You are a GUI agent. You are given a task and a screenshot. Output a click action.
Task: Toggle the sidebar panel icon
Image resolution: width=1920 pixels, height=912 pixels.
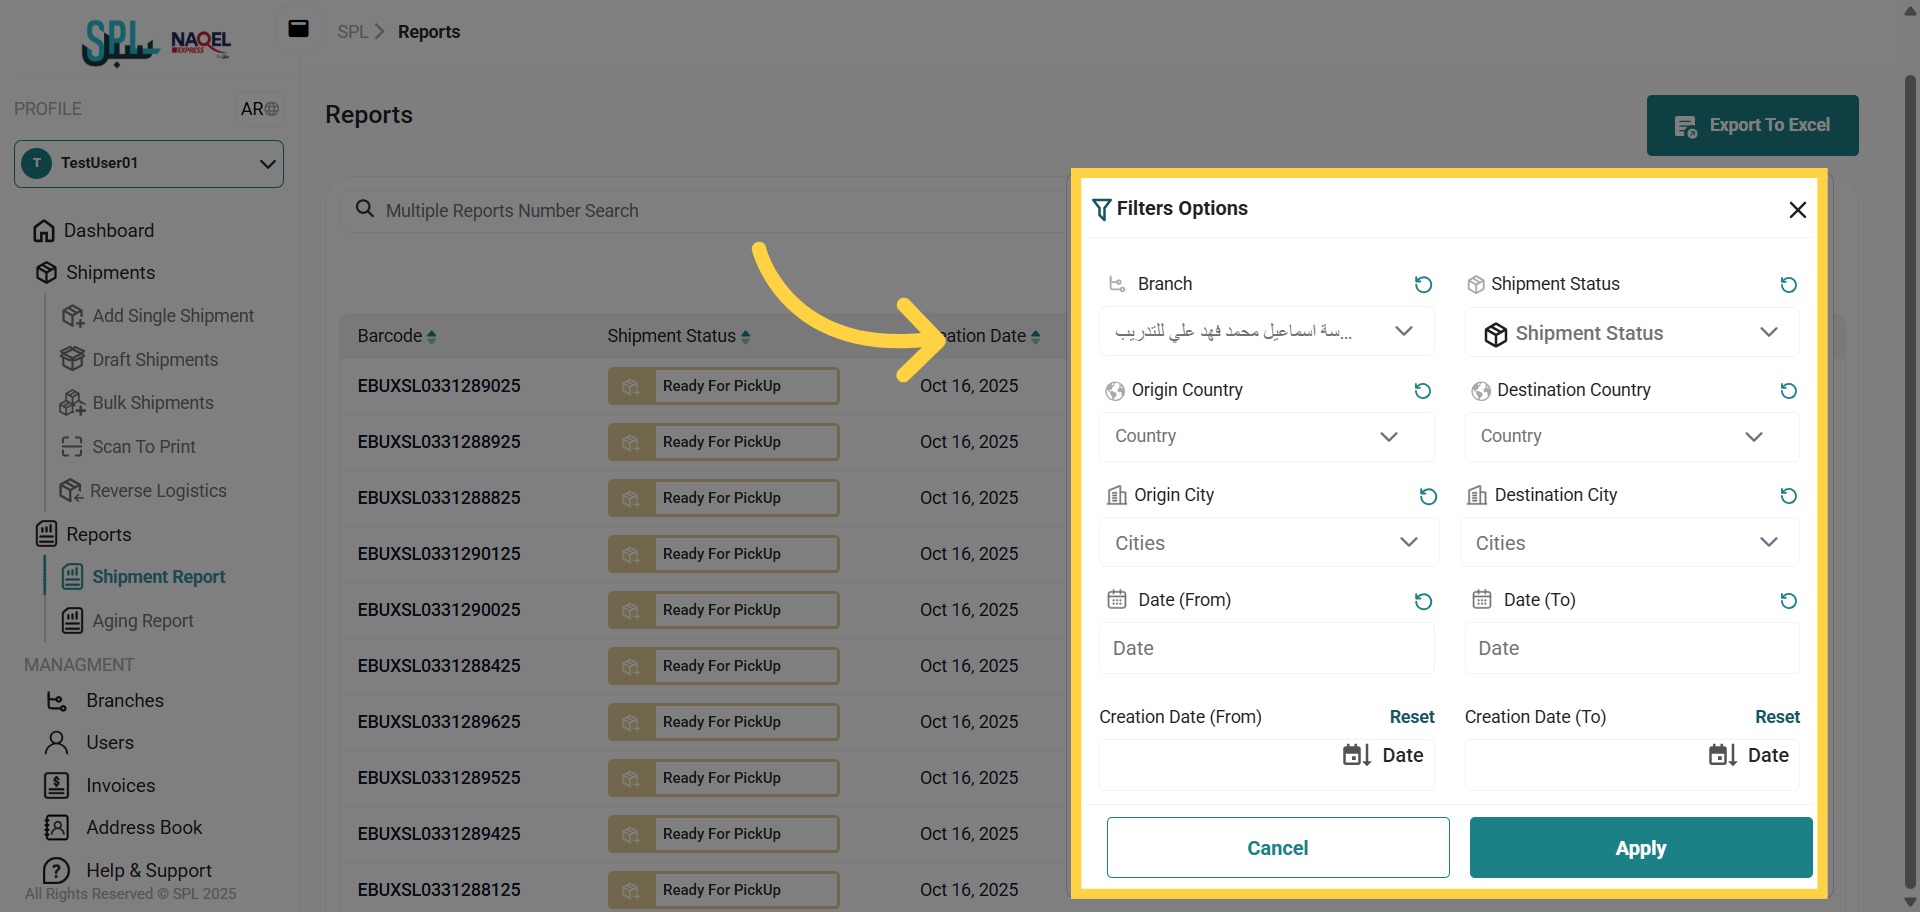(298, 29)
